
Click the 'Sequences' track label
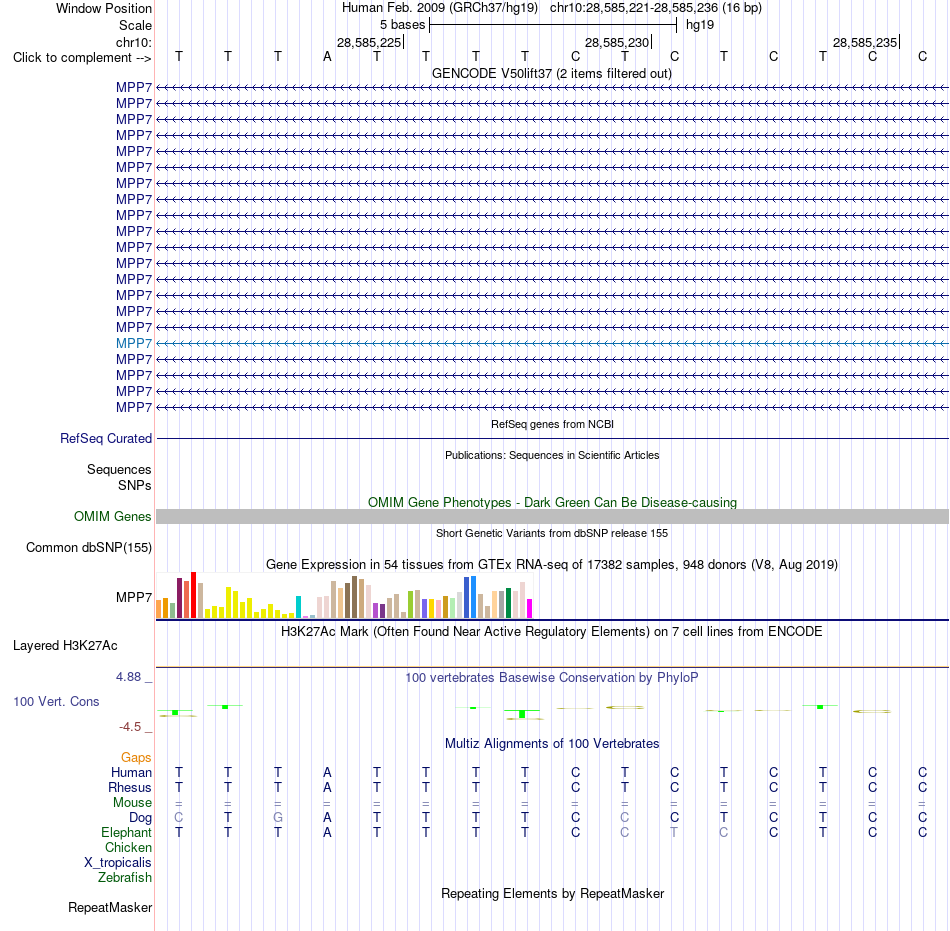119,469
